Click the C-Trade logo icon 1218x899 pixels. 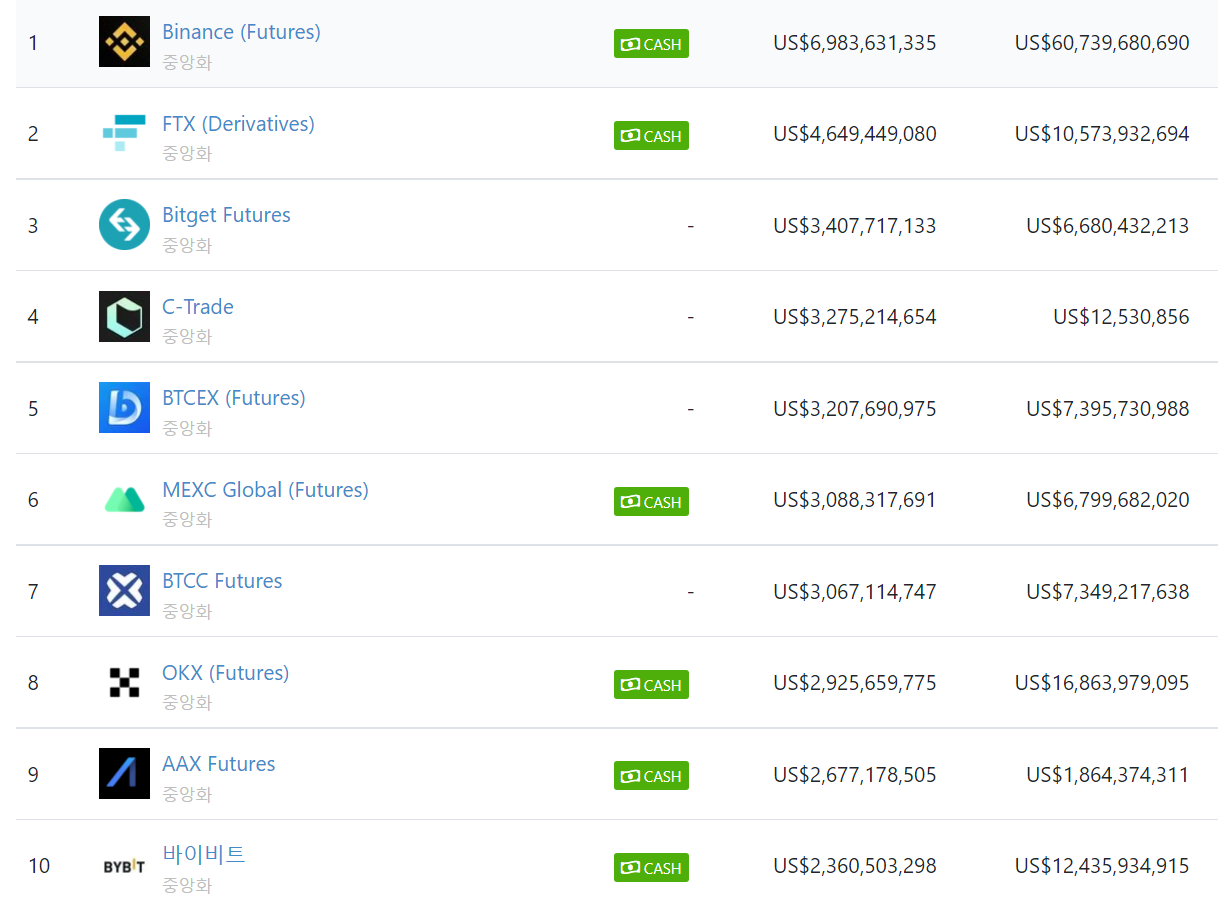124,316
